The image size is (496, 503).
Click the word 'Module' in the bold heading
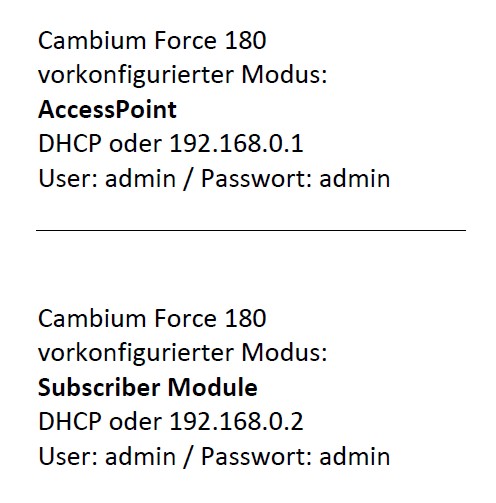[212, 387]
